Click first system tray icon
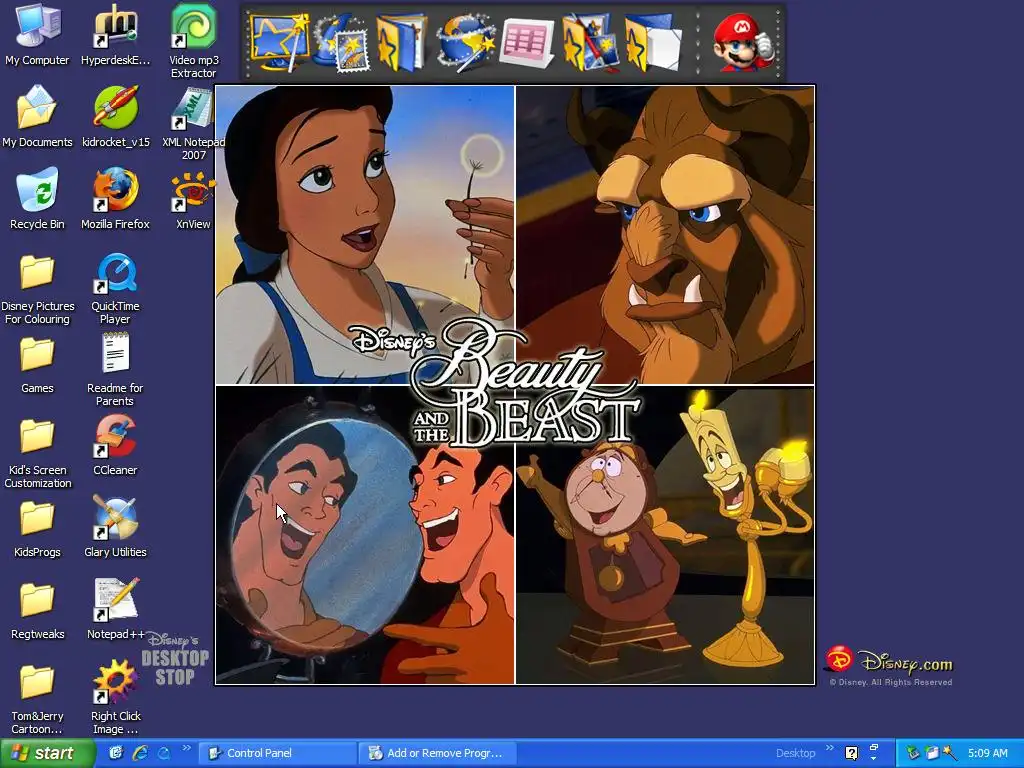 (x=912, y=753)
